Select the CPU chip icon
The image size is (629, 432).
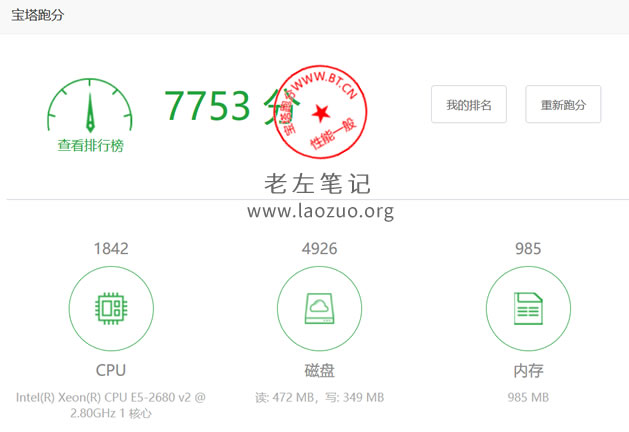[x=111, y=308]
